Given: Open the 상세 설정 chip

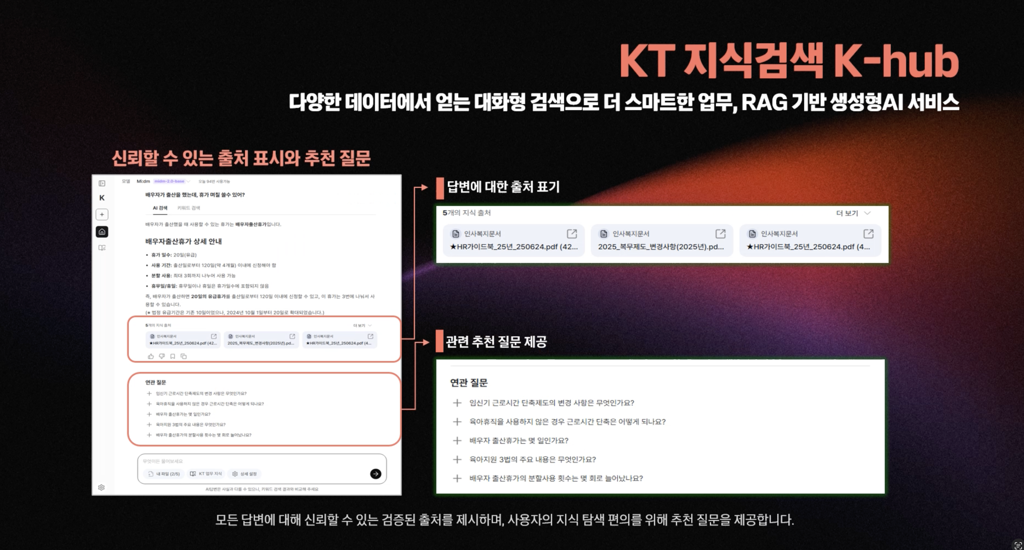Looking at the screenshot, I should point(246,474).
